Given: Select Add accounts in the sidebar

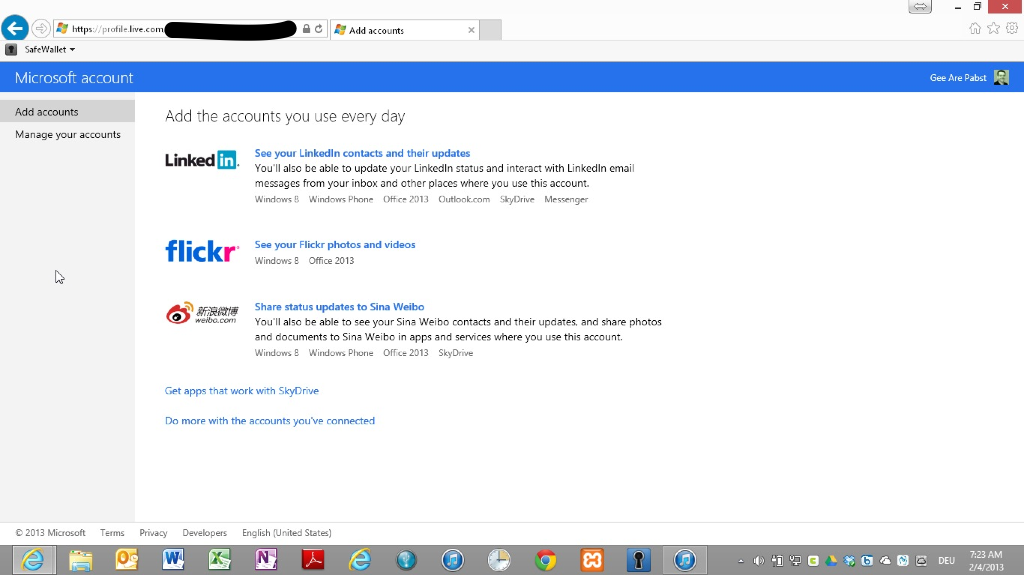Looking at the screenshot, I should pyautogui.click(x=47, y=112).
